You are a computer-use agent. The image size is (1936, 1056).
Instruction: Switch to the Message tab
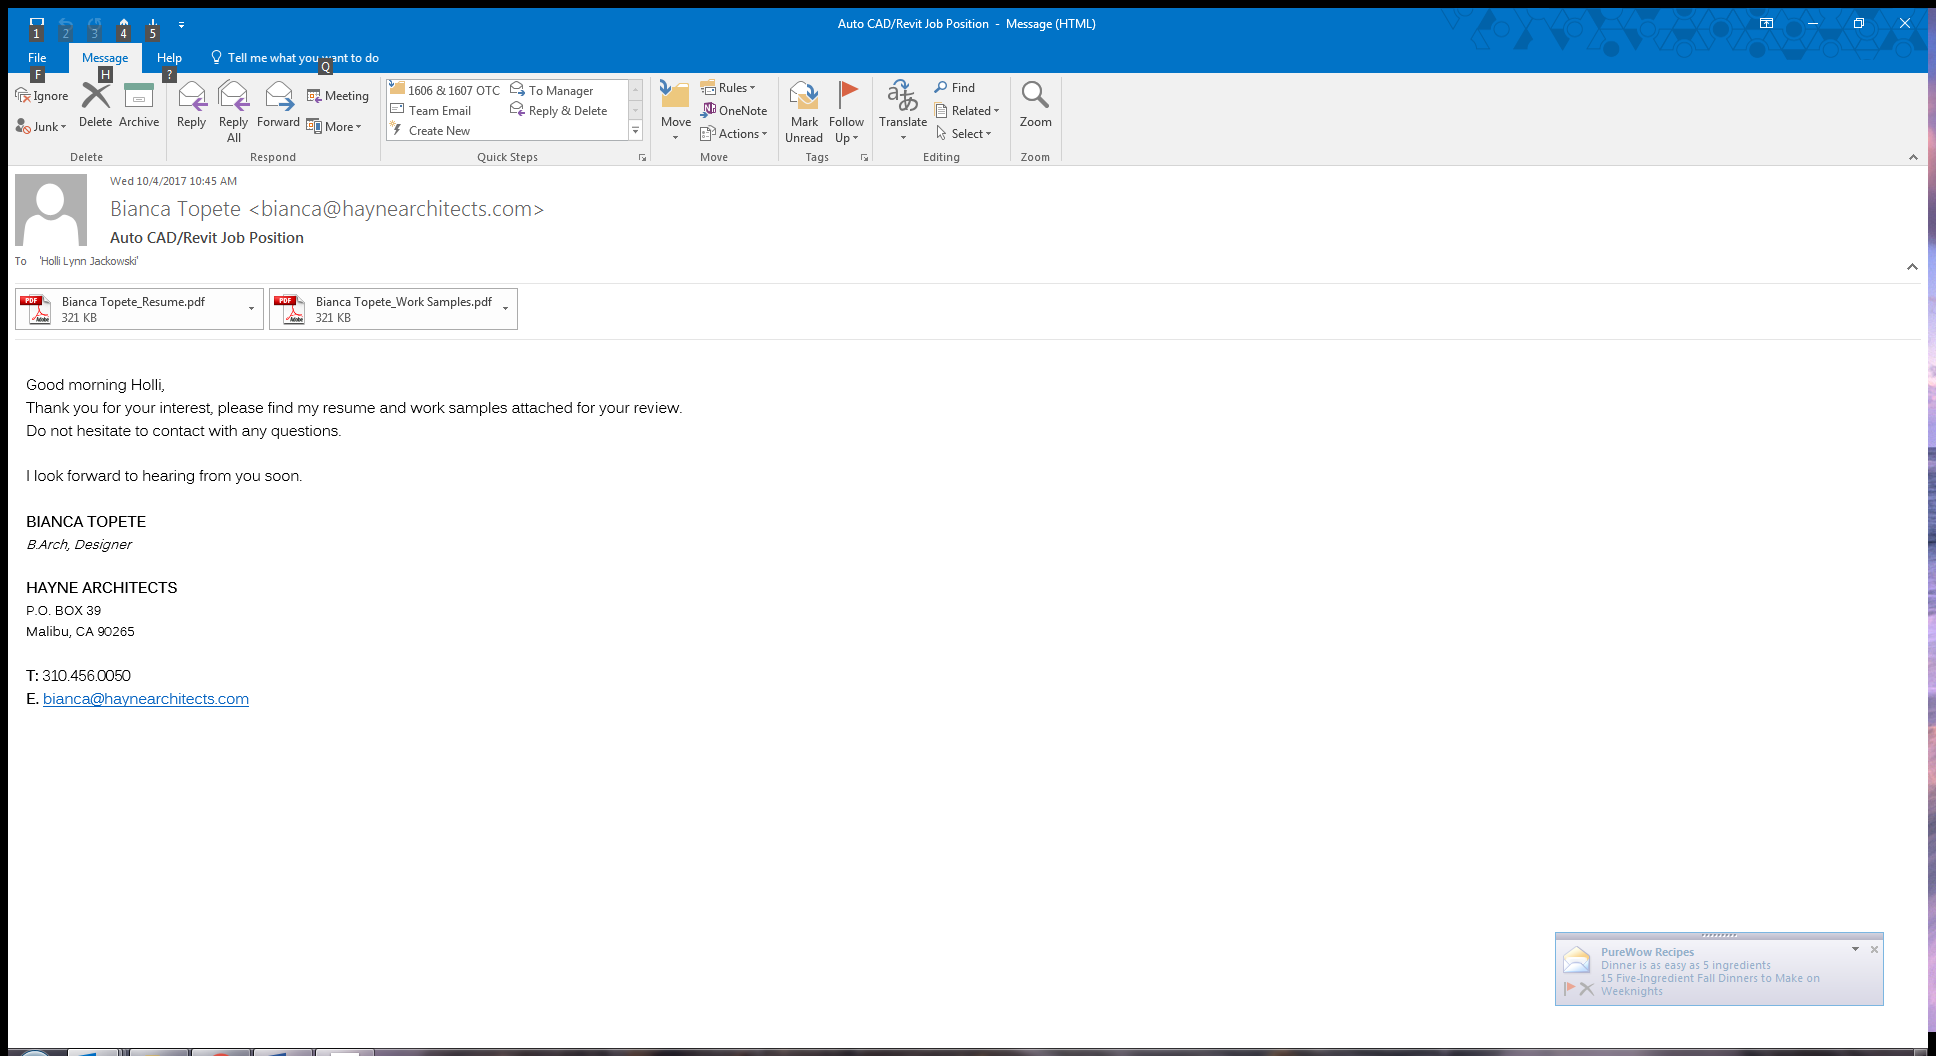[105, 58]
